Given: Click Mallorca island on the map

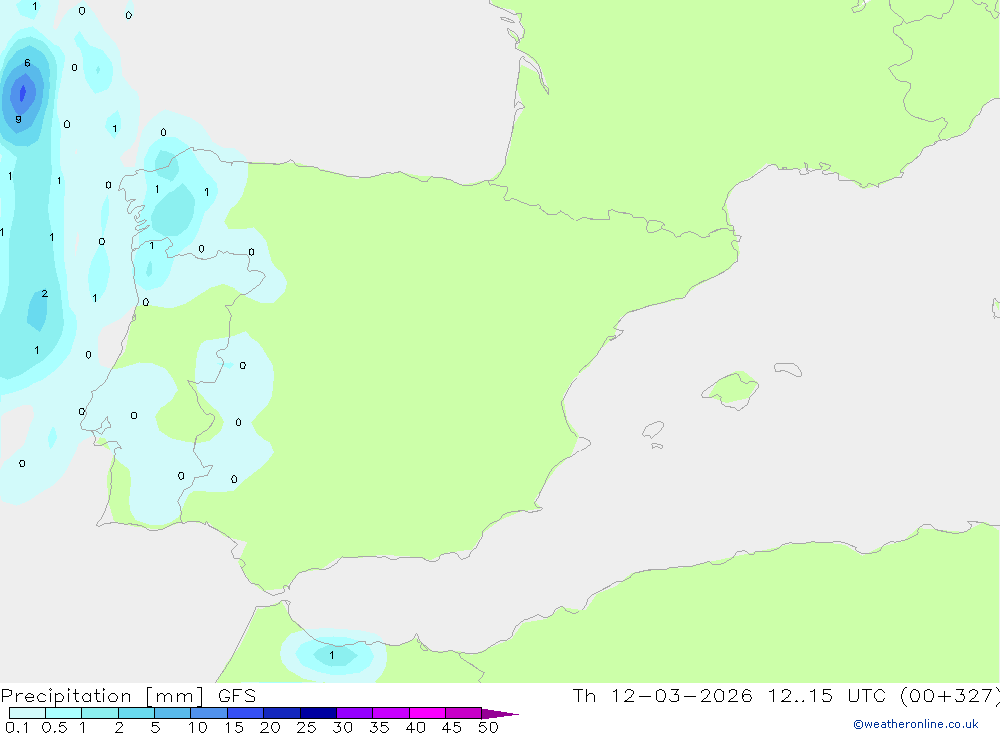Looking at the screenshot, I should coord(731,388).
